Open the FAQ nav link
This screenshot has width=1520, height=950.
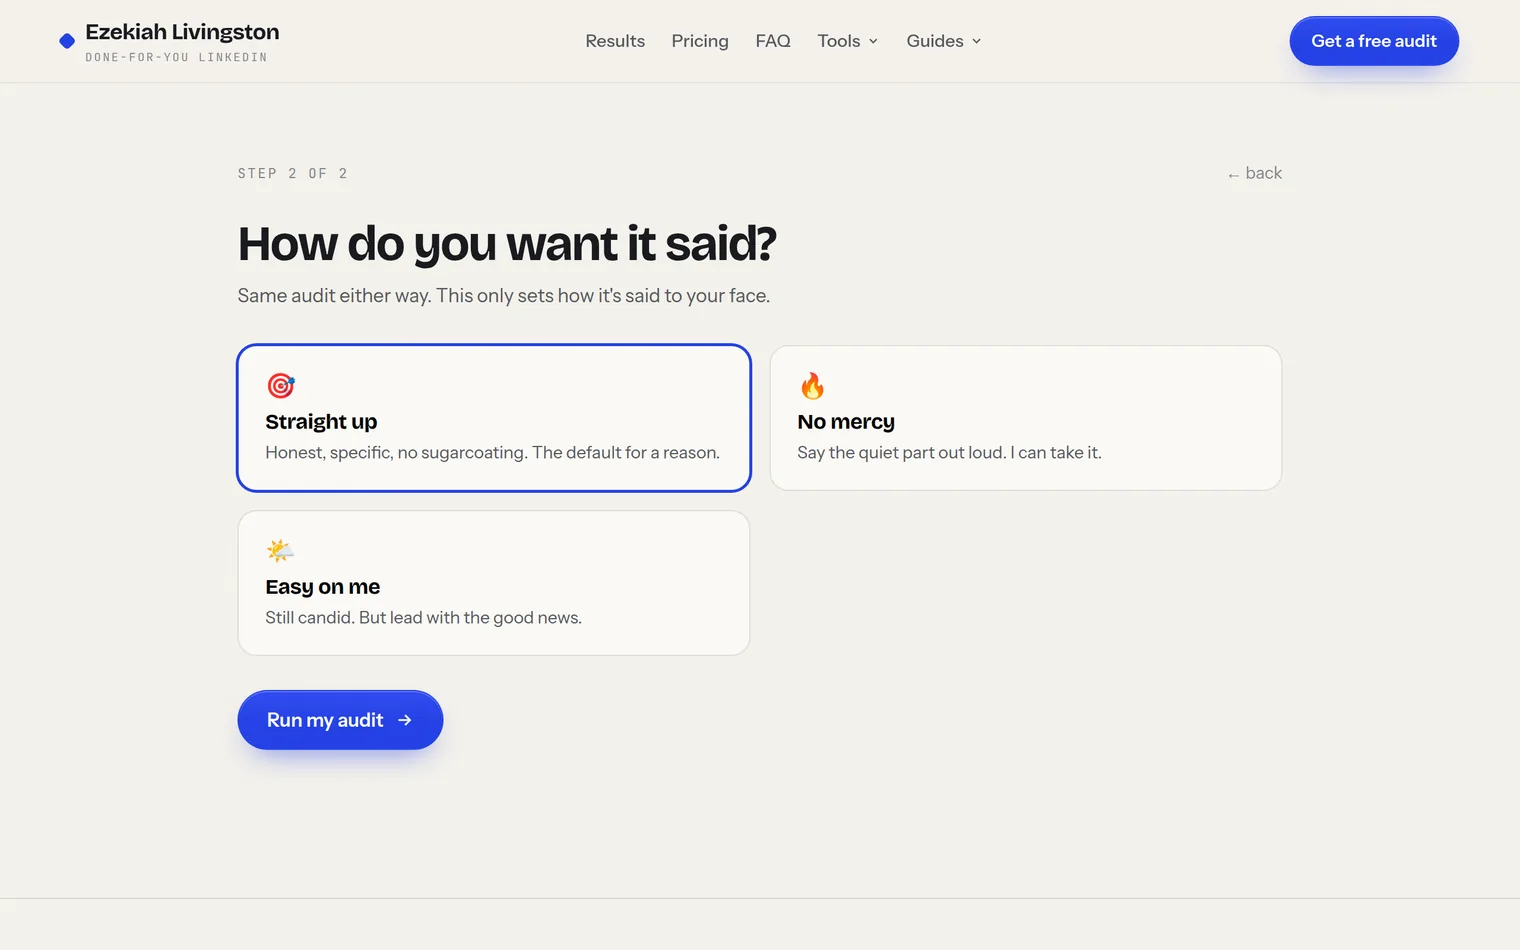(x=773, y=41)
